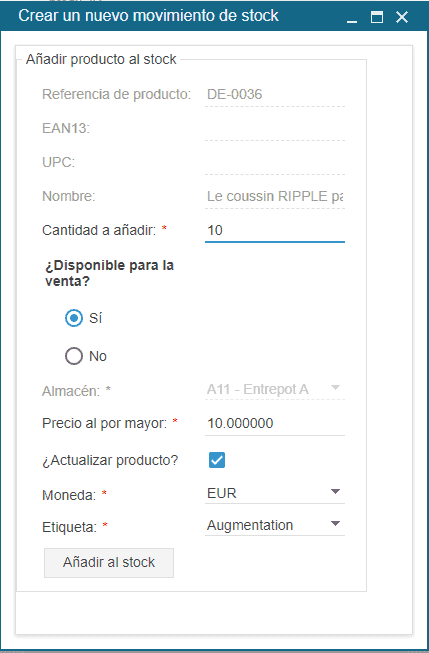Focus the Cantidad a añadir field
Screen dimensions: 429x653
pyautogui.click(x=275, y=230)
